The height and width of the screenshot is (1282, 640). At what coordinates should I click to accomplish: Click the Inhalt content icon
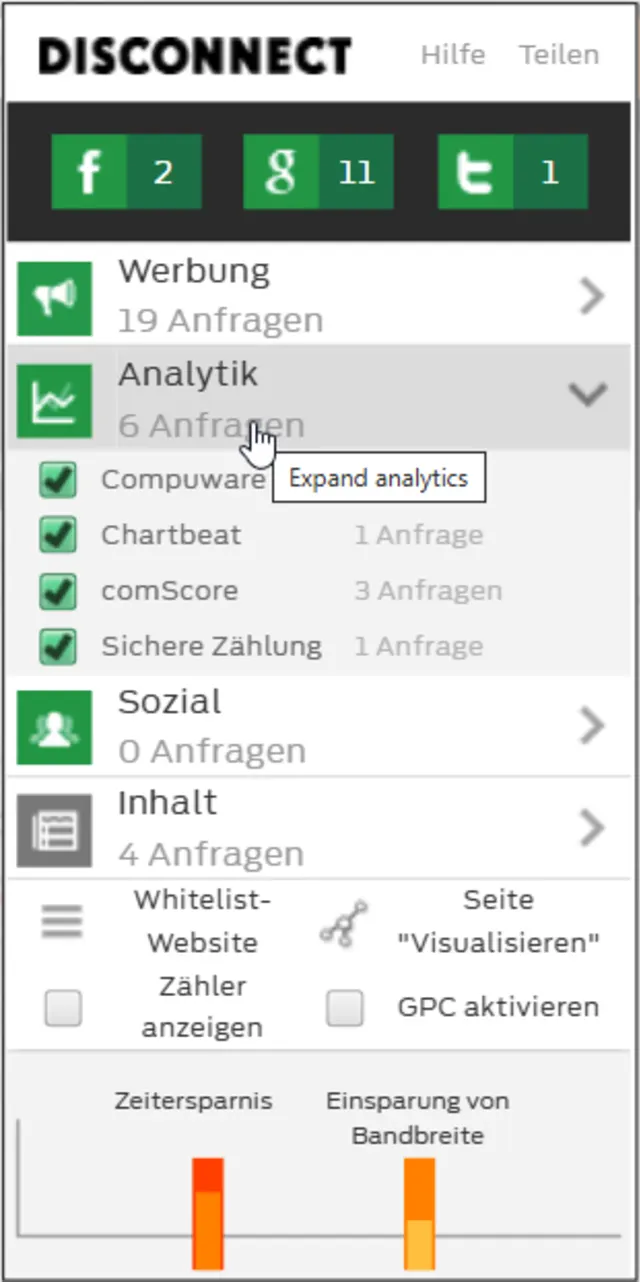[55, 830]
